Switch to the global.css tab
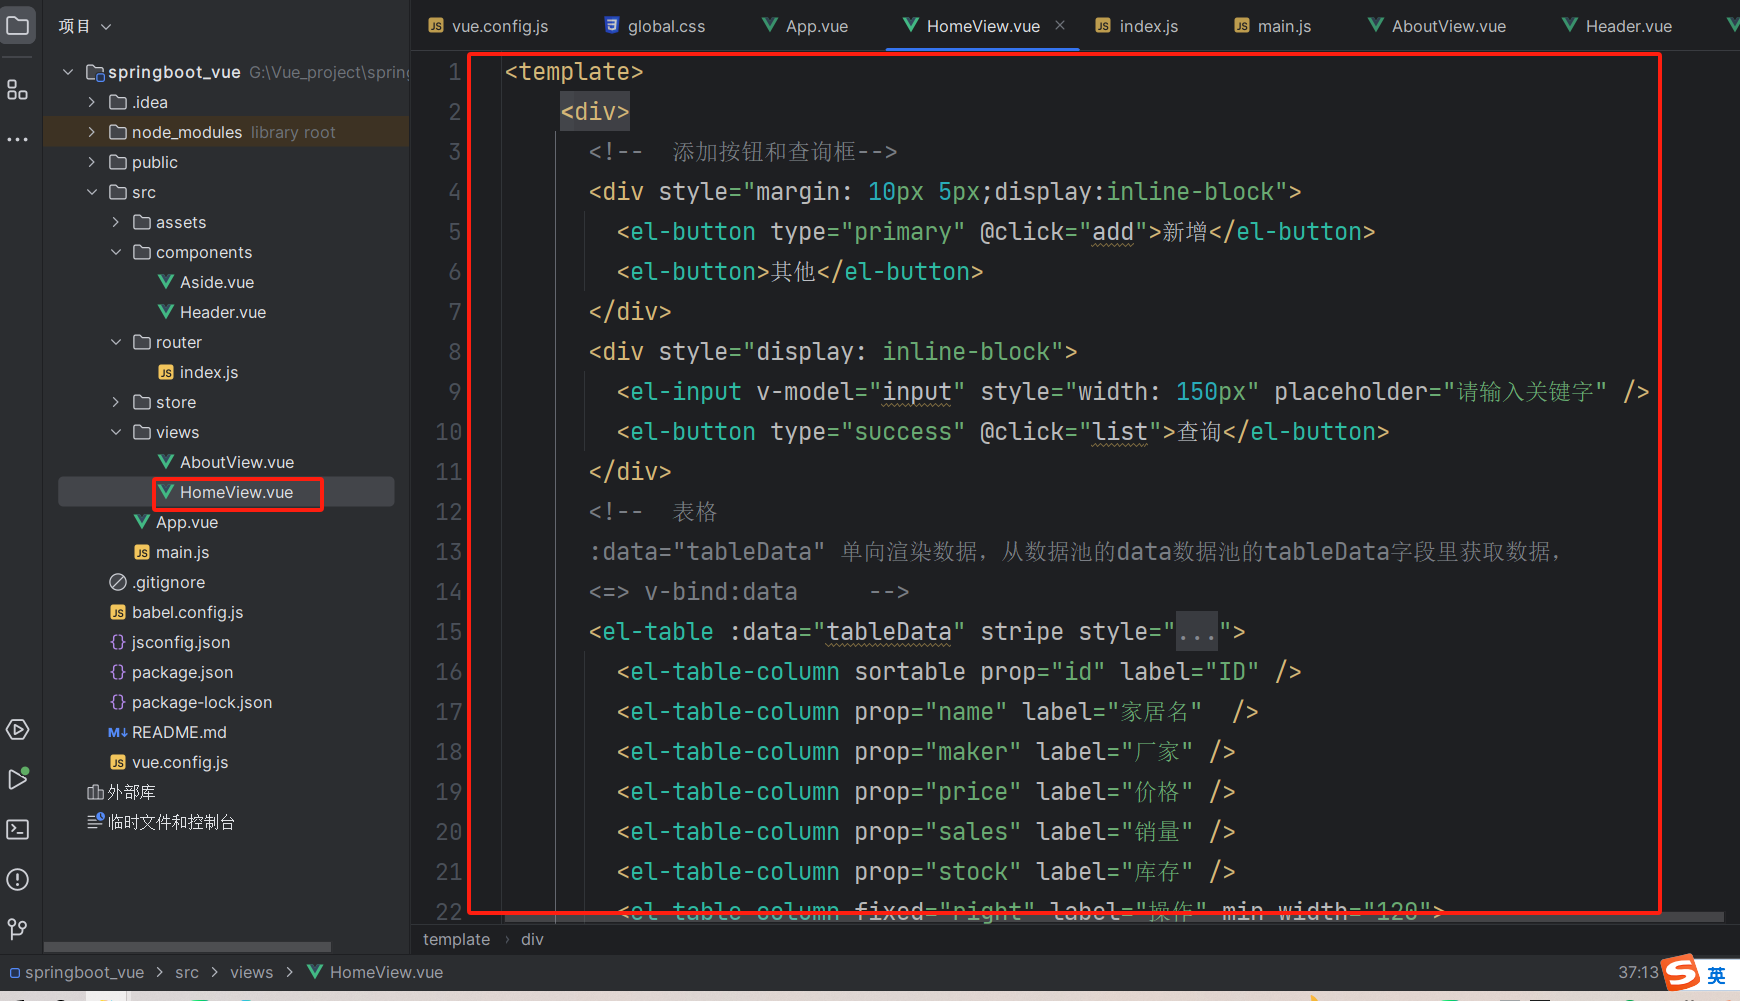The width and height of the screenshot is (1740, 1001). (x=655, y=26)
